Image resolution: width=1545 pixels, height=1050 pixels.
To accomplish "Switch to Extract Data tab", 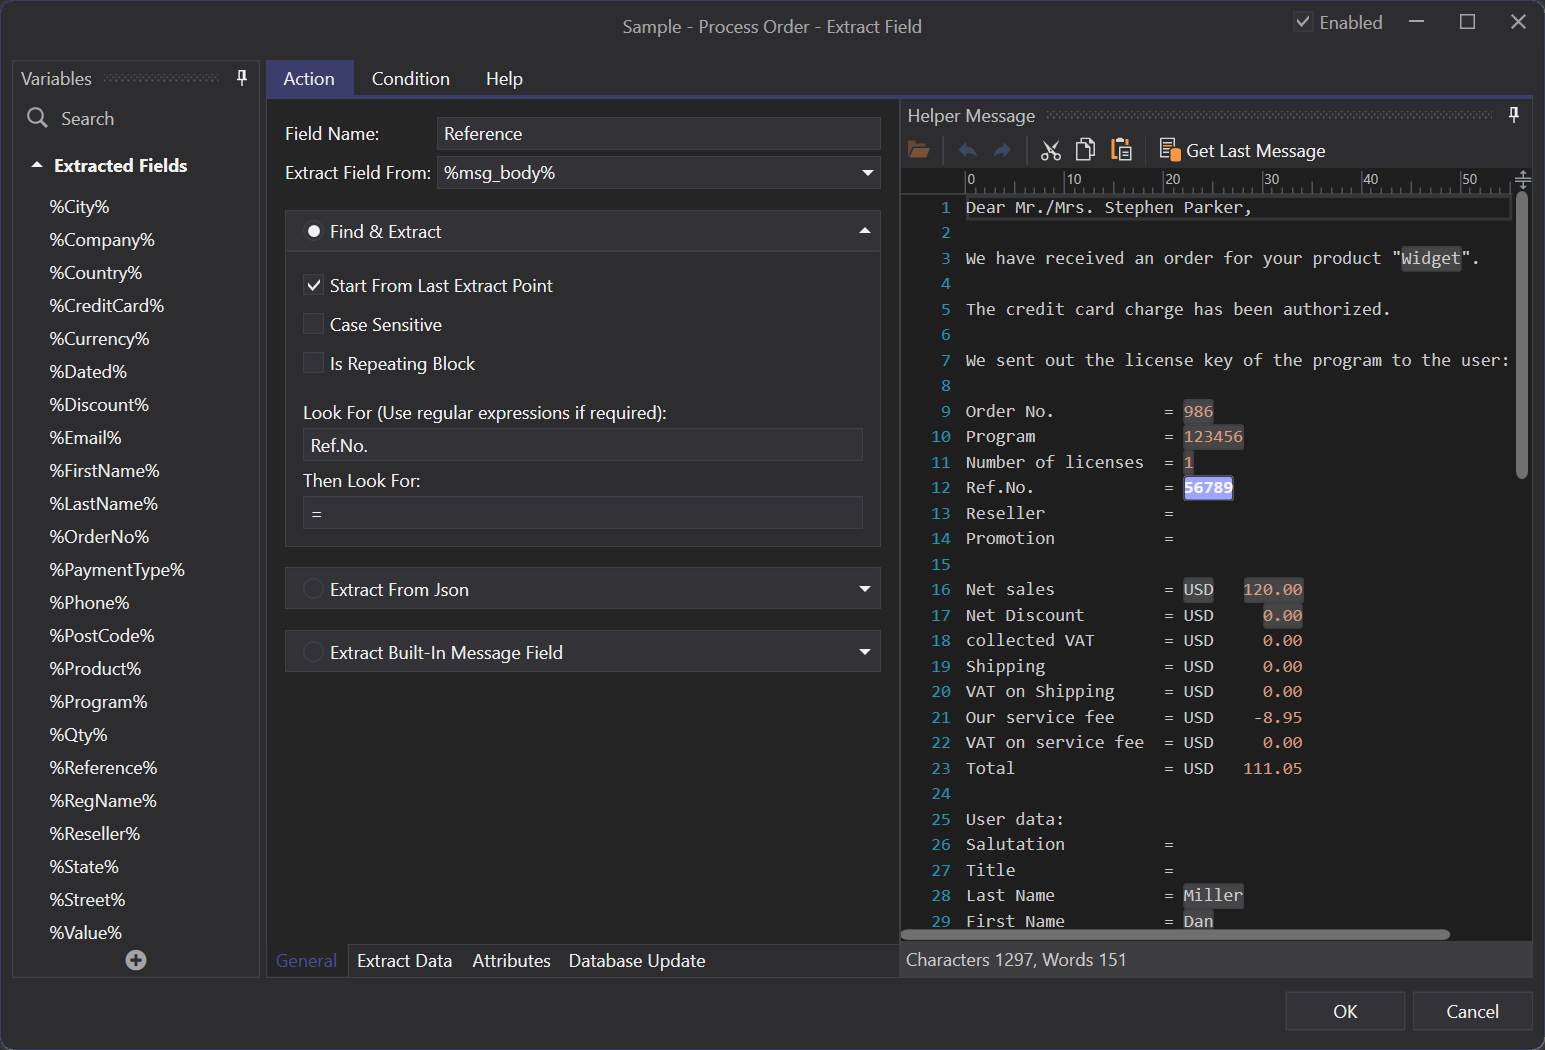I will [404, 960].
